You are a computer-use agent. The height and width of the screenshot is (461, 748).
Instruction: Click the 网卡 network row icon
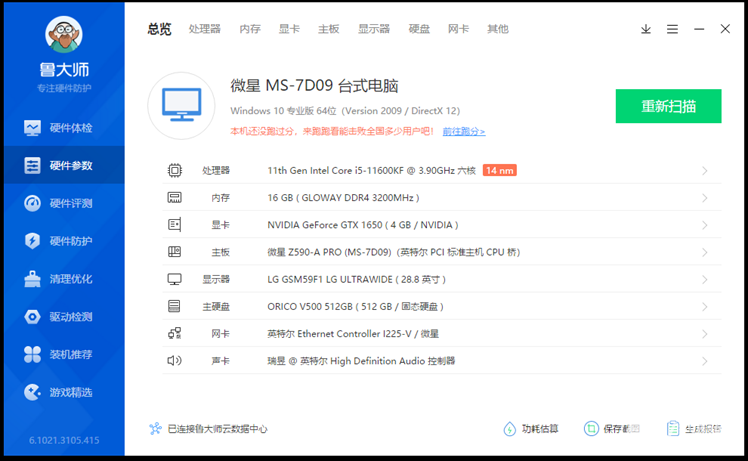[x=175, y=333]
